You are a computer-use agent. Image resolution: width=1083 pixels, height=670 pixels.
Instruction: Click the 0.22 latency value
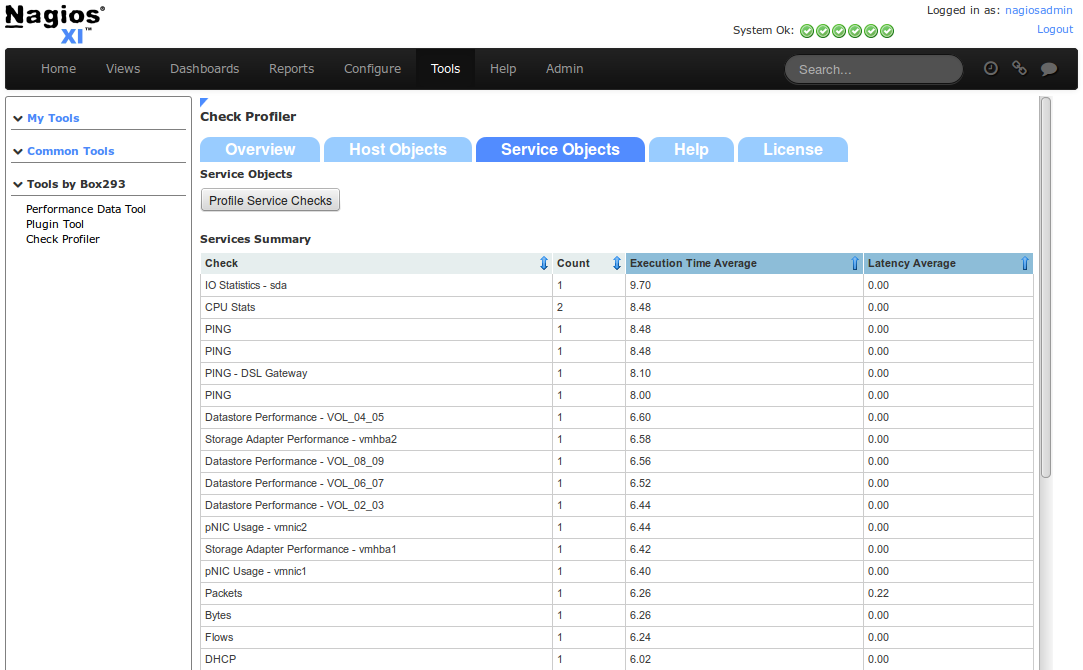click(x=879, y=593)
